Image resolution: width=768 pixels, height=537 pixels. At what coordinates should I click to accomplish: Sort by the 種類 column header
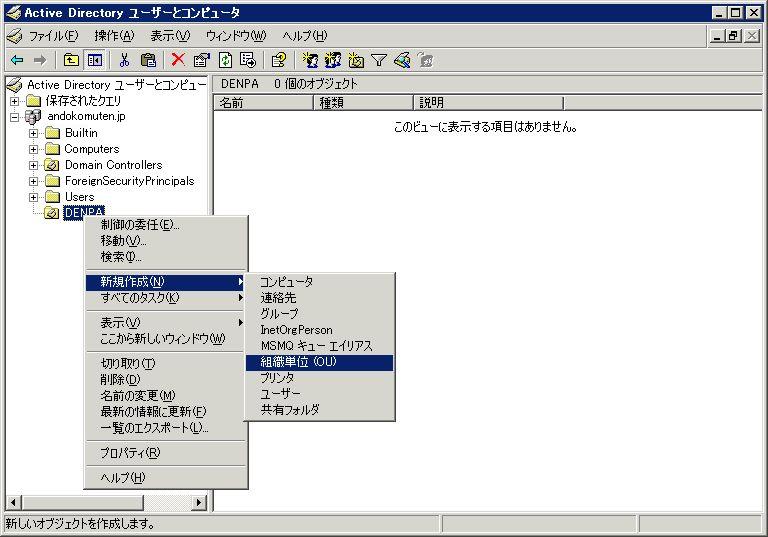tap(364, 102)
